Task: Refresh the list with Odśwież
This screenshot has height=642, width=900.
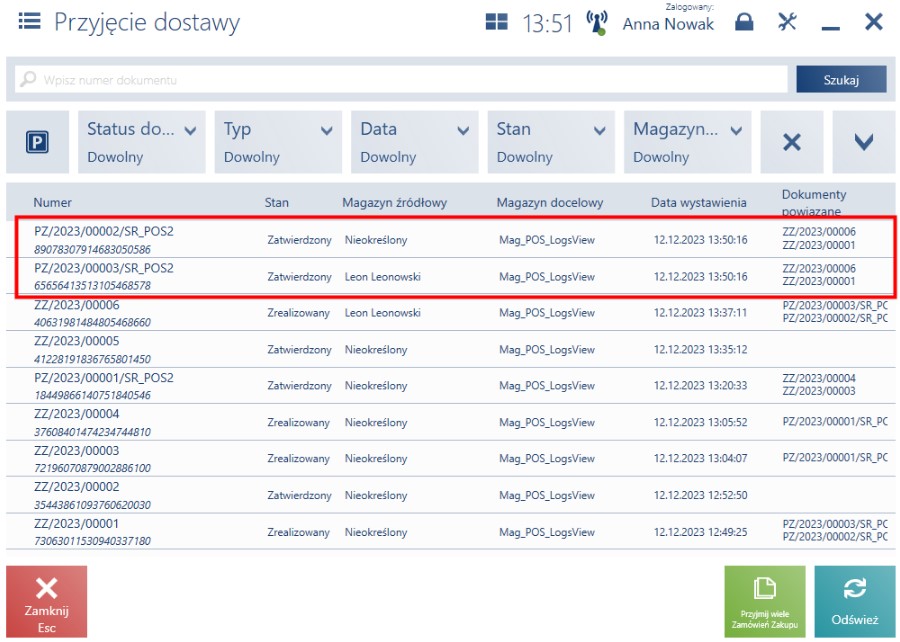Action: point(855,601)
